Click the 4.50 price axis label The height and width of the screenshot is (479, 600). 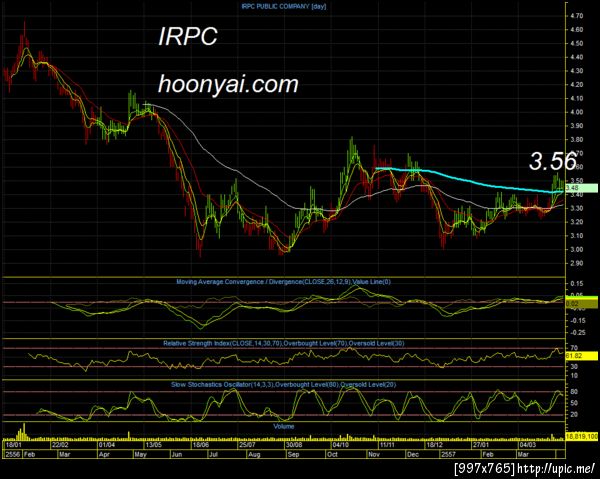(576, 44)
